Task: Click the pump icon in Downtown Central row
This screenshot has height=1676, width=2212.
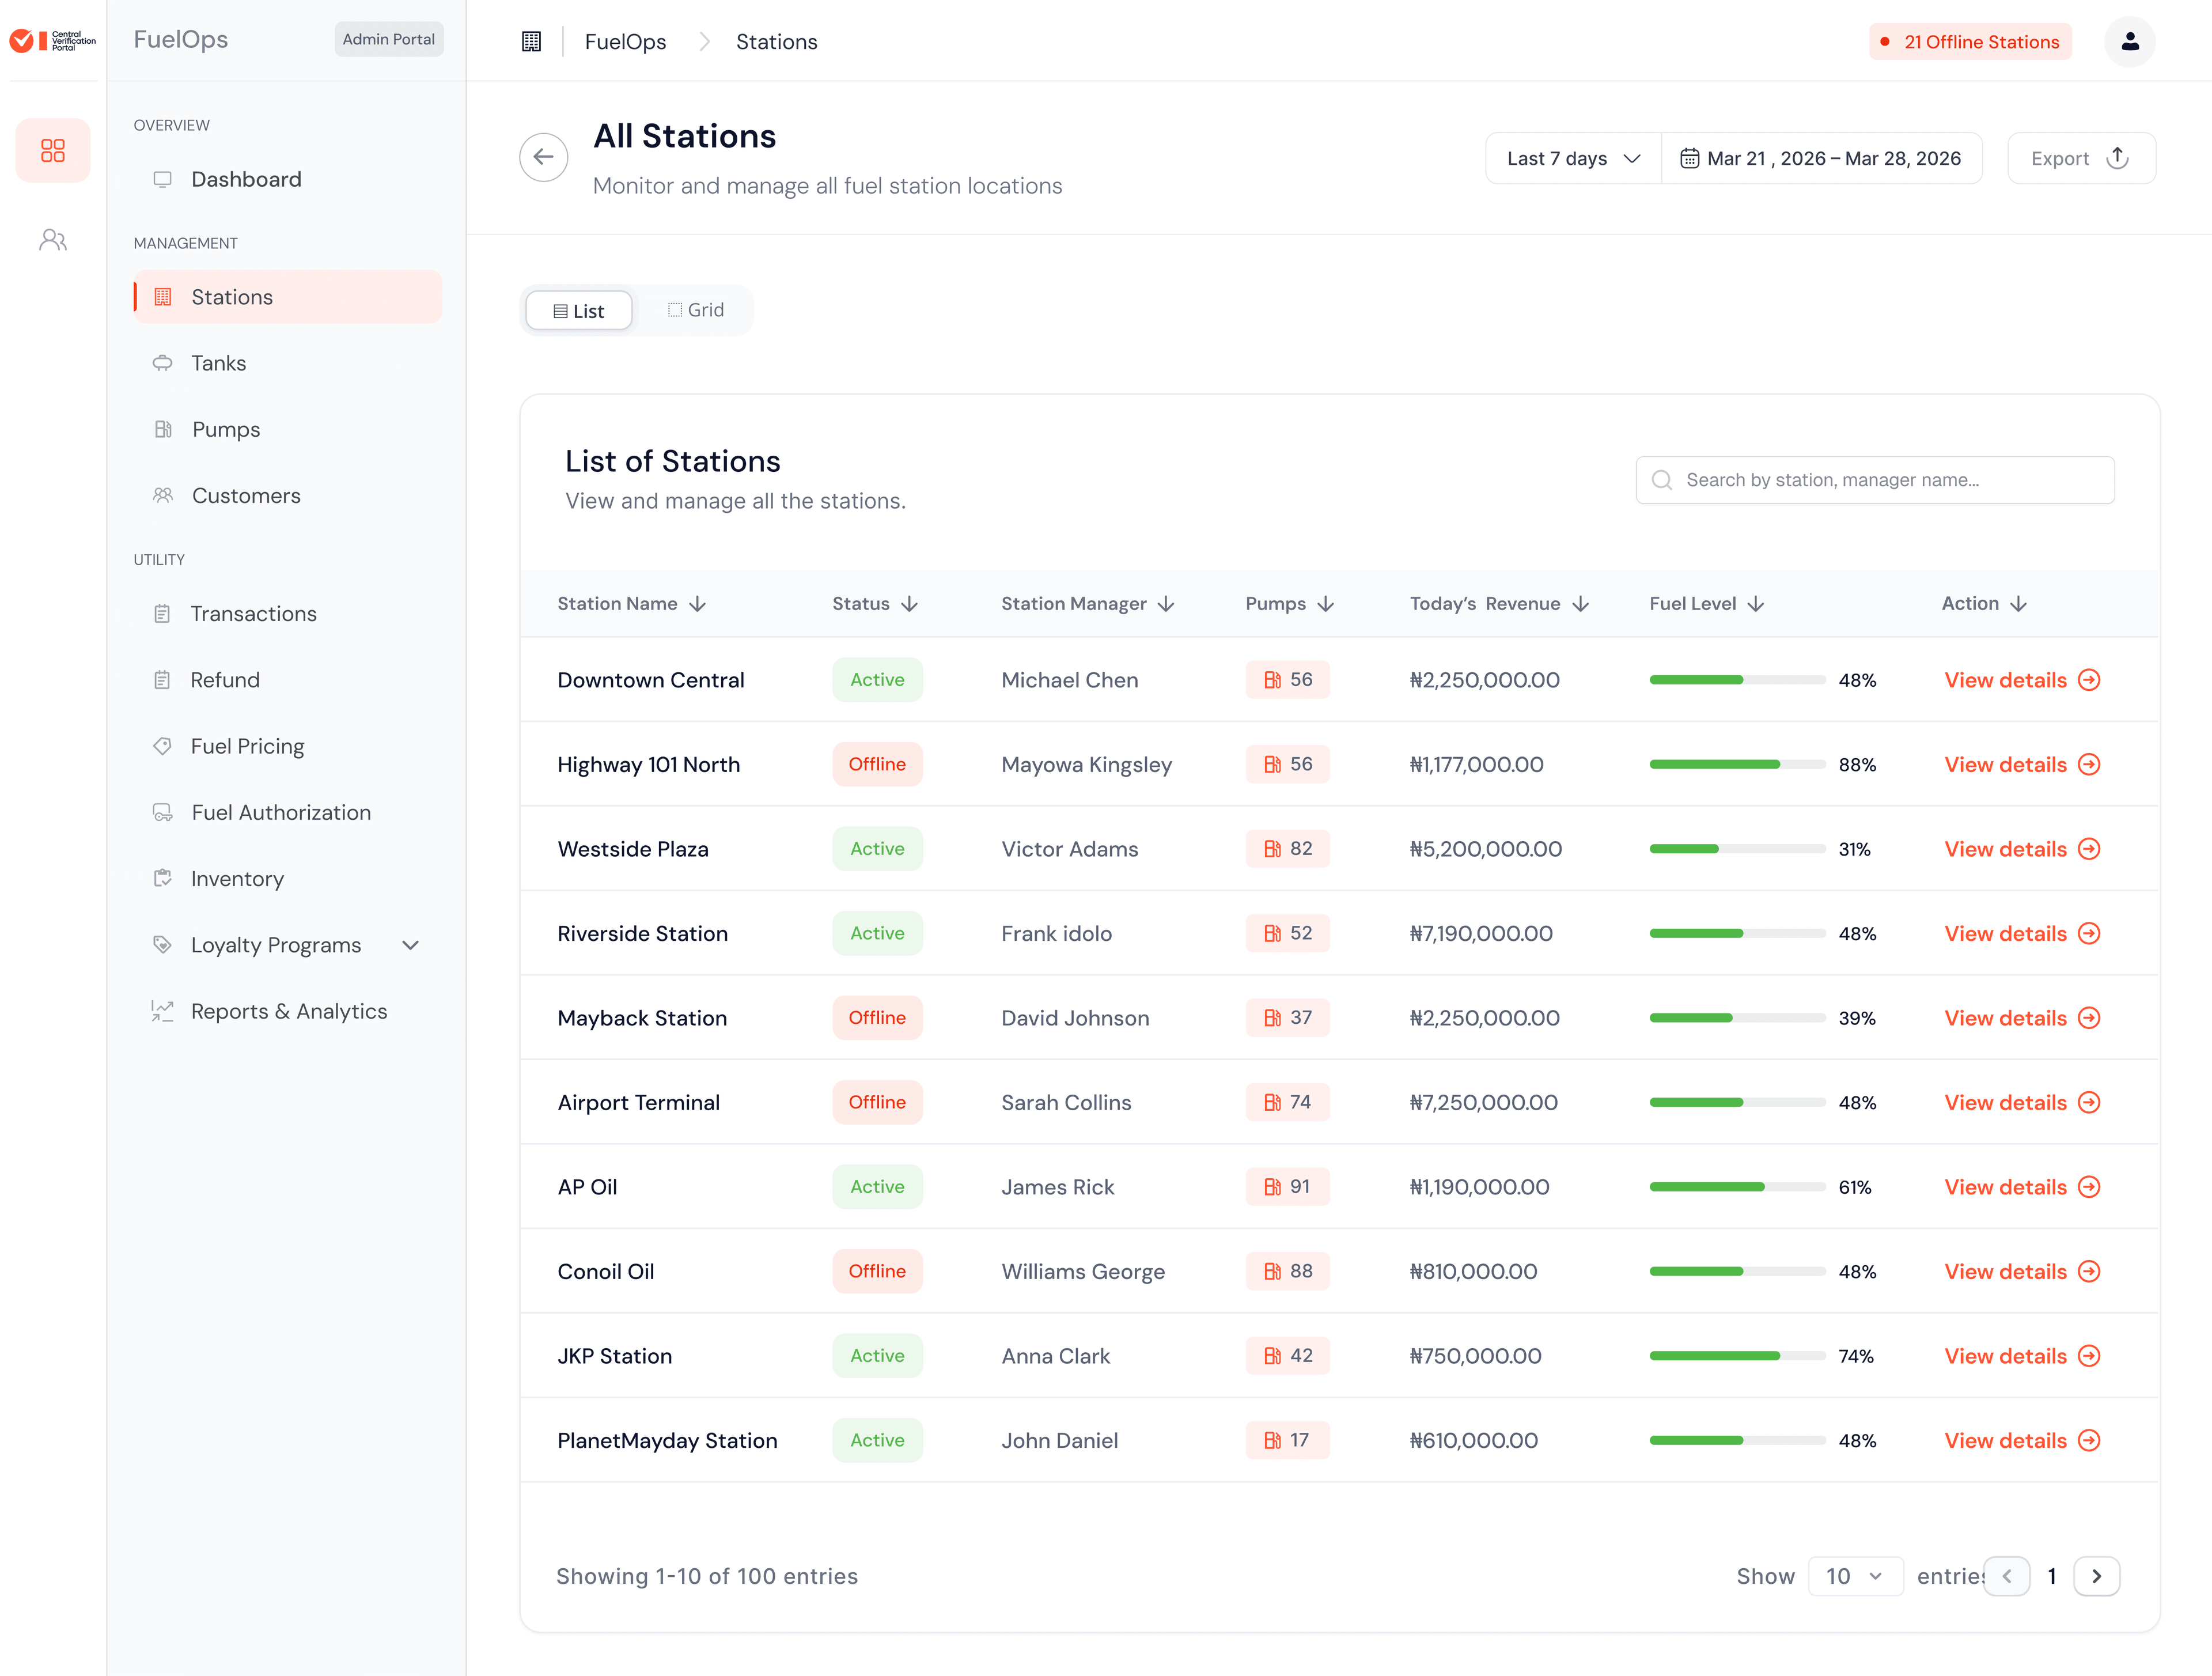Action: point(1272,680)
